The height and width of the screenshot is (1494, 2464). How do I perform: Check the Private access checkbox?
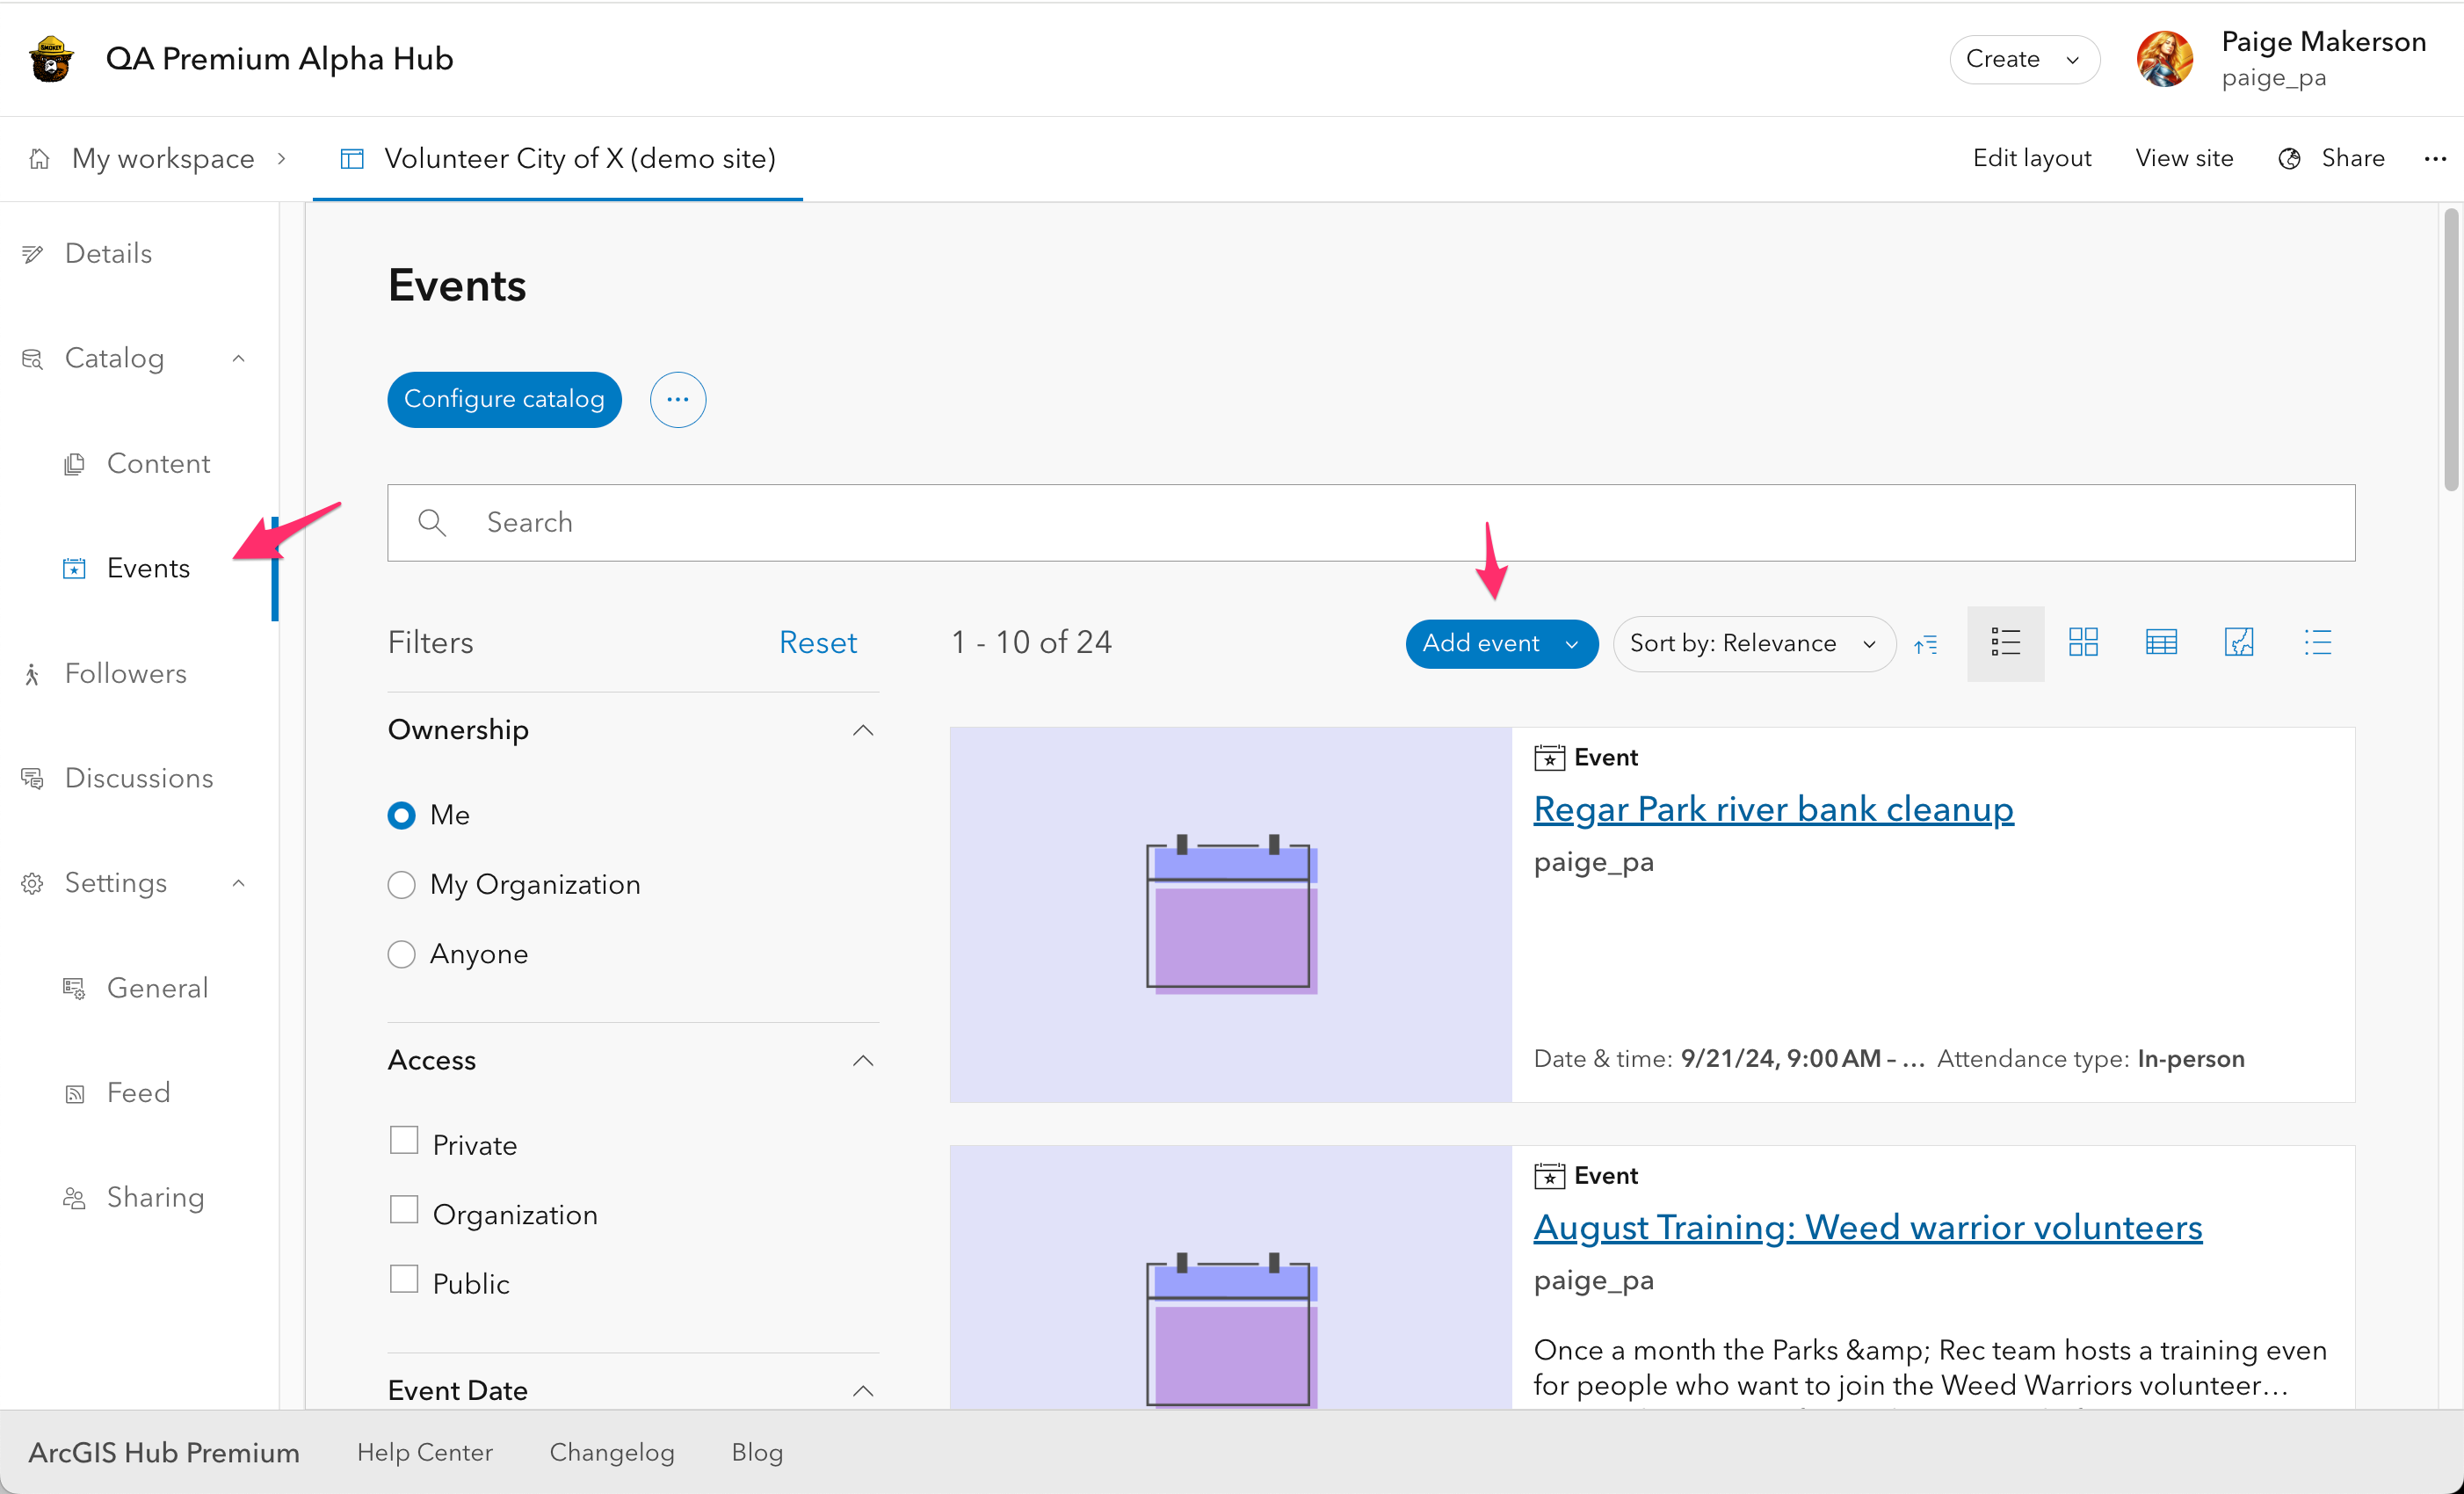click(x=404, y=1140)
